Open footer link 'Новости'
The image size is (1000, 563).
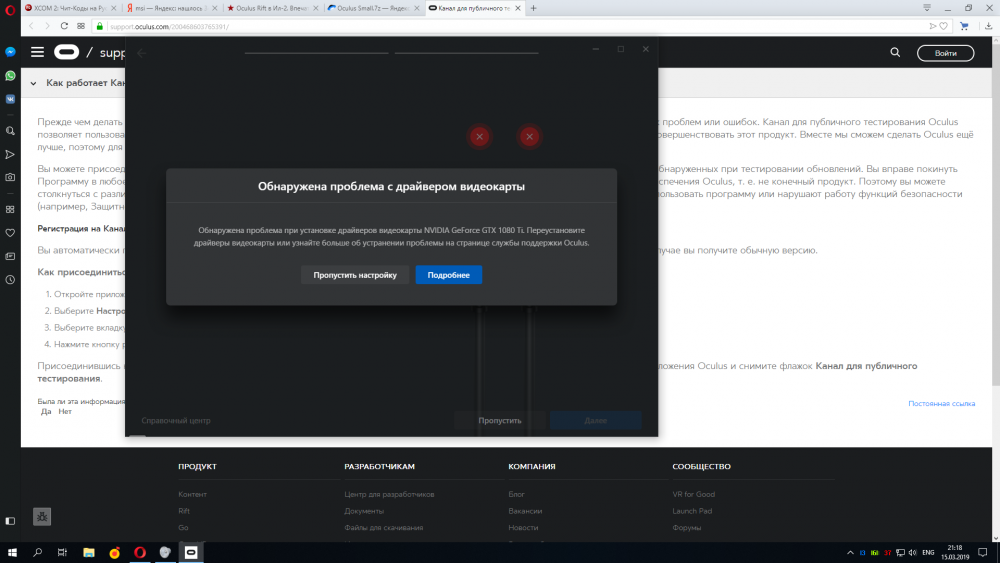click(x=523, y=527)
